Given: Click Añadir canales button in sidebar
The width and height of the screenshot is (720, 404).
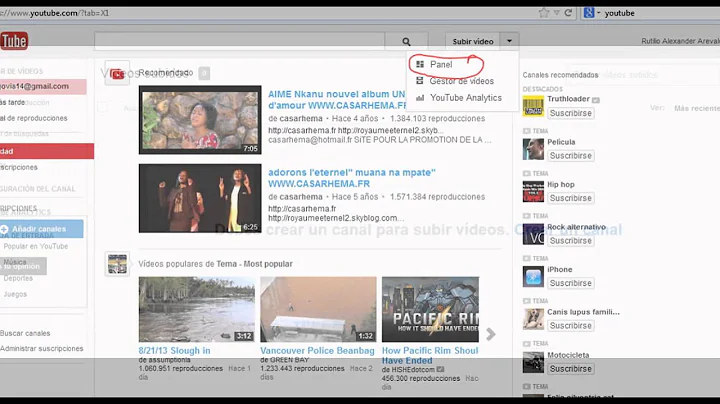Looking at the screenshot, I should coord(41,229).
